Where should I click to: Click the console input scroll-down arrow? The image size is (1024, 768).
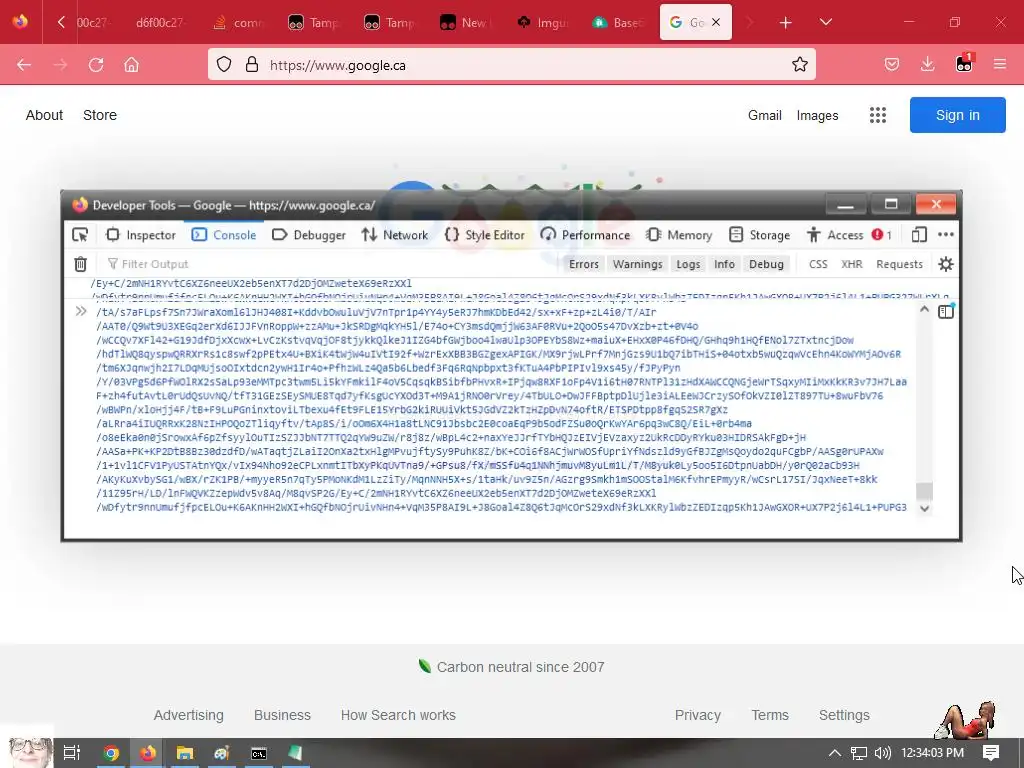pyautogui.click(x=924, y=508)
